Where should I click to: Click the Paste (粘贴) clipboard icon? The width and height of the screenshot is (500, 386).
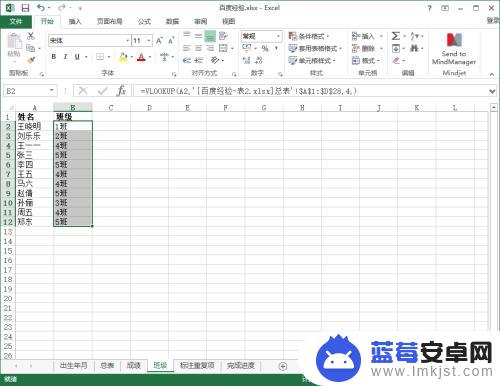tap(14, 41)
